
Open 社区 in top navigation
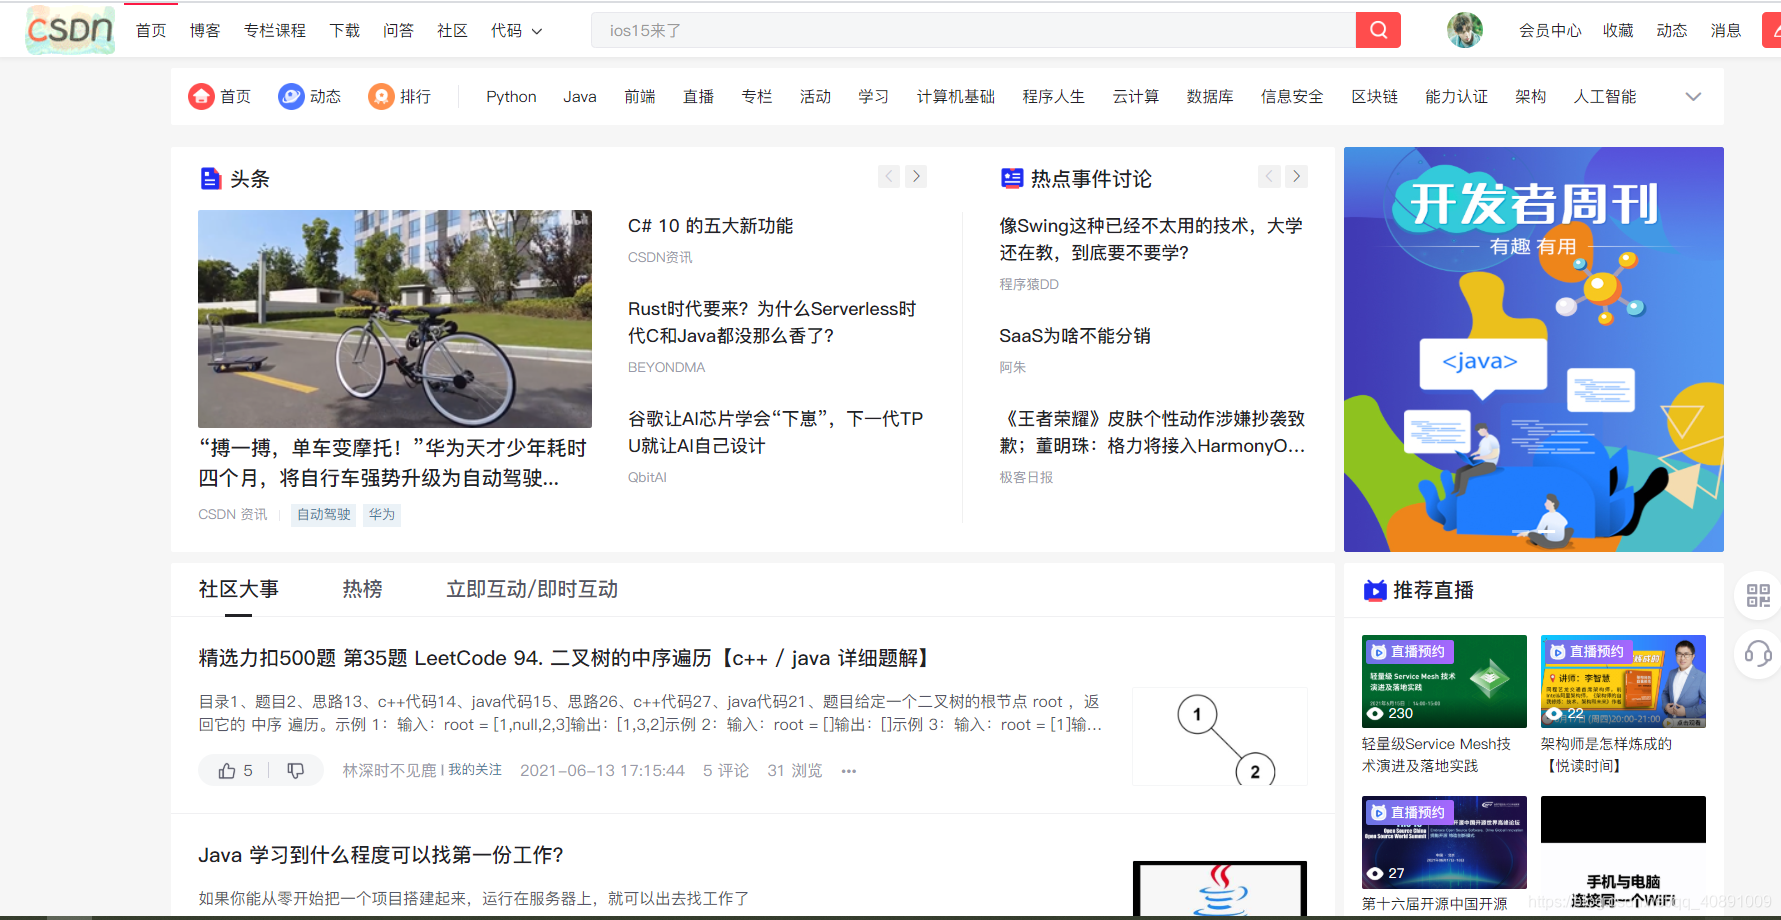click(452, 31)
